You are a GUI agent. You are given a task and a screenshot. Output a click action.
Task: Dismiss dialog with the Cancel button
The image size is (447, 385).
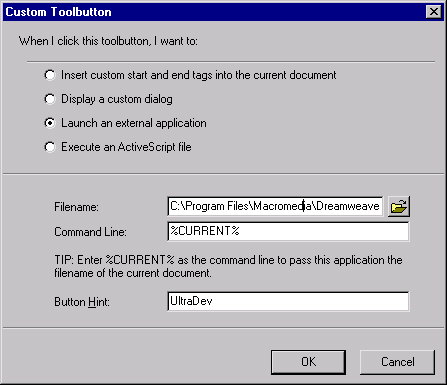(397, 362)
